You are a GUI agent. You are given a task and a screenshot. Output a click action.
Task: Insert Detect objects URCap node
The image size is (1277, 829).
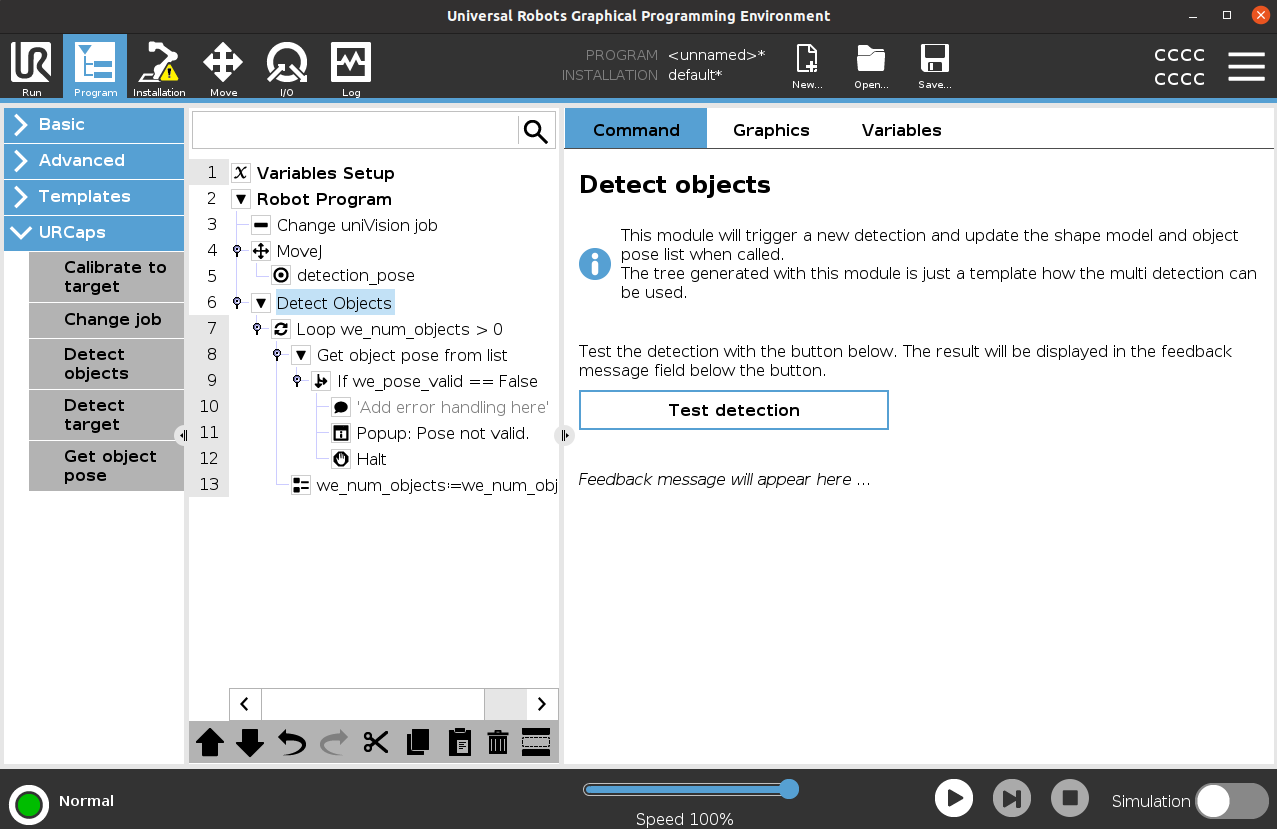pos(106,364)
